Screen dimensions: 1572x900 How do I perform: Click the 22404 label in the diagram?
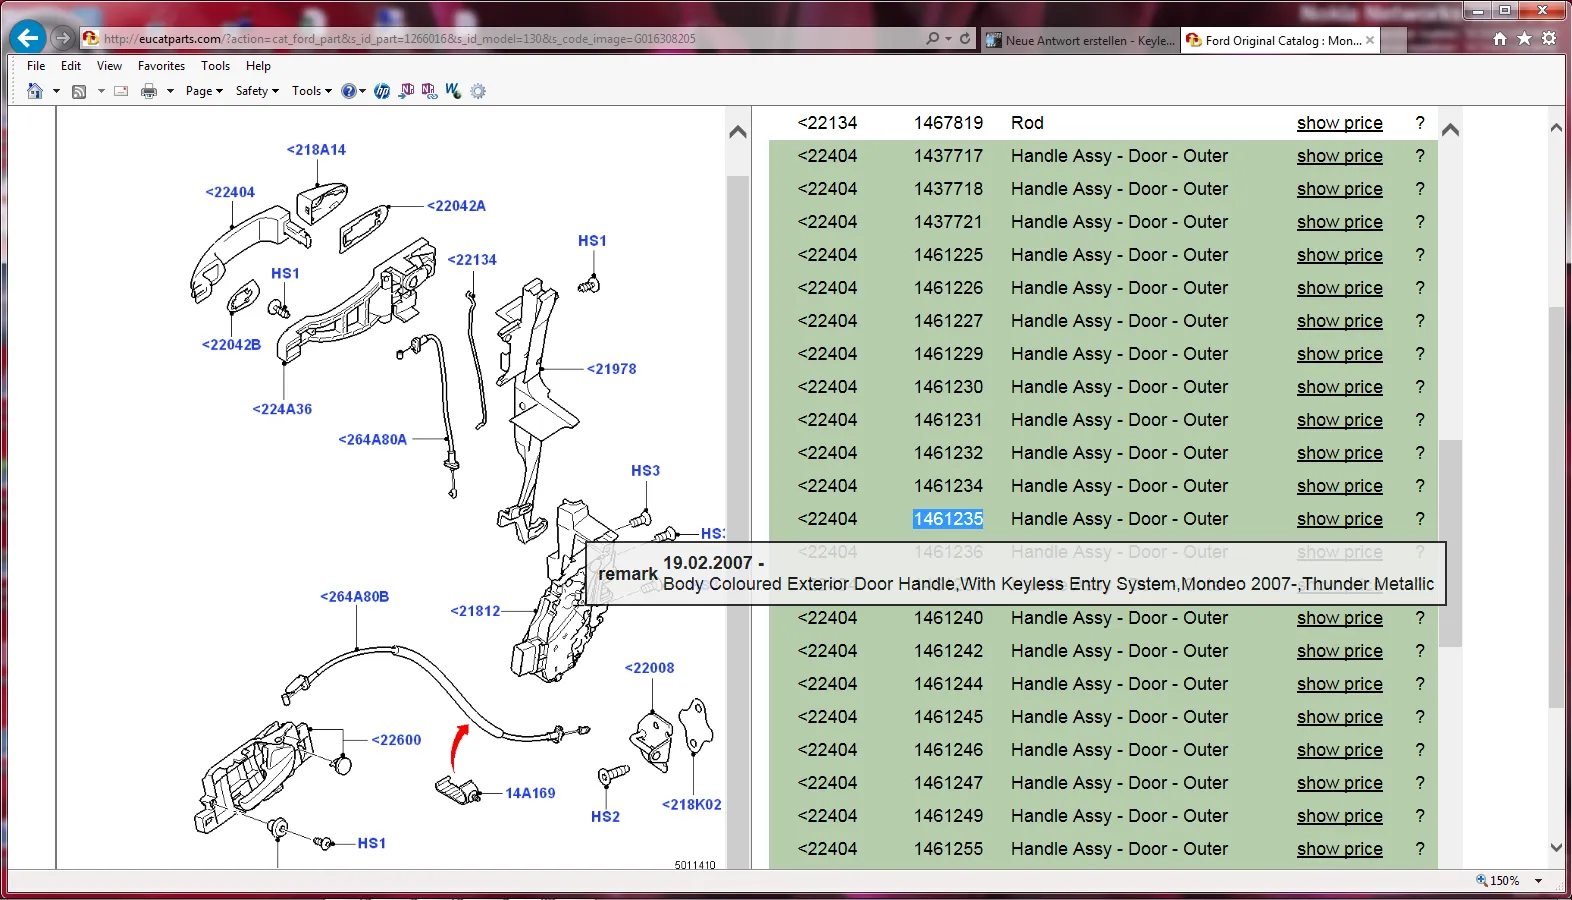point(231,192)
